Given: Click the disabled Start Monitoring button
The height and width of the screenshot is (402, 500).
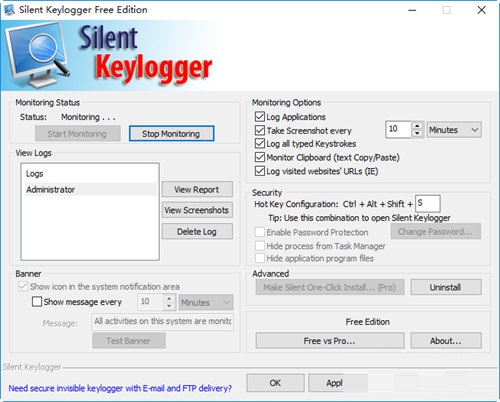Looking at the screenshot, I should 77,134.
